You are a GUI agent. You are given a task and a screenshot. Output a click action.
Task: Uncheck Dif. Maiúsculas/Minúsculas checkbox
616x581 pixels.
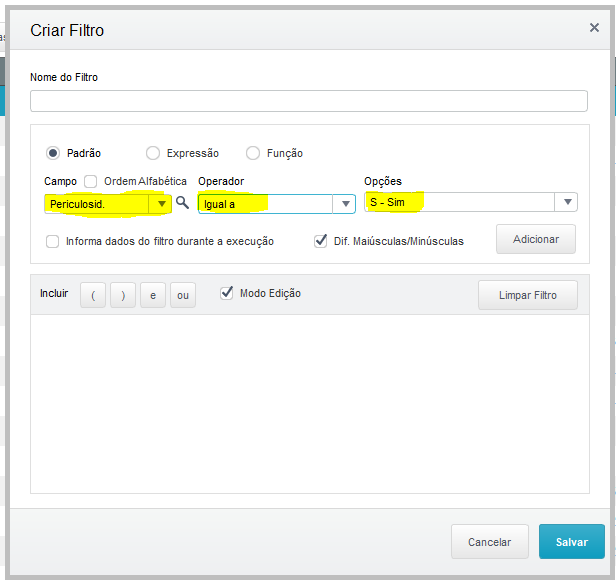click(321, 241)
